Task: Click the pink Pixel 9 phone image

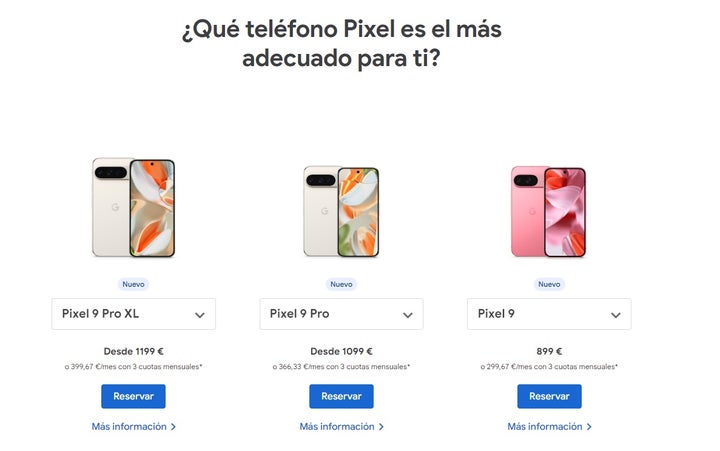Action: click(x=549, y=211)
